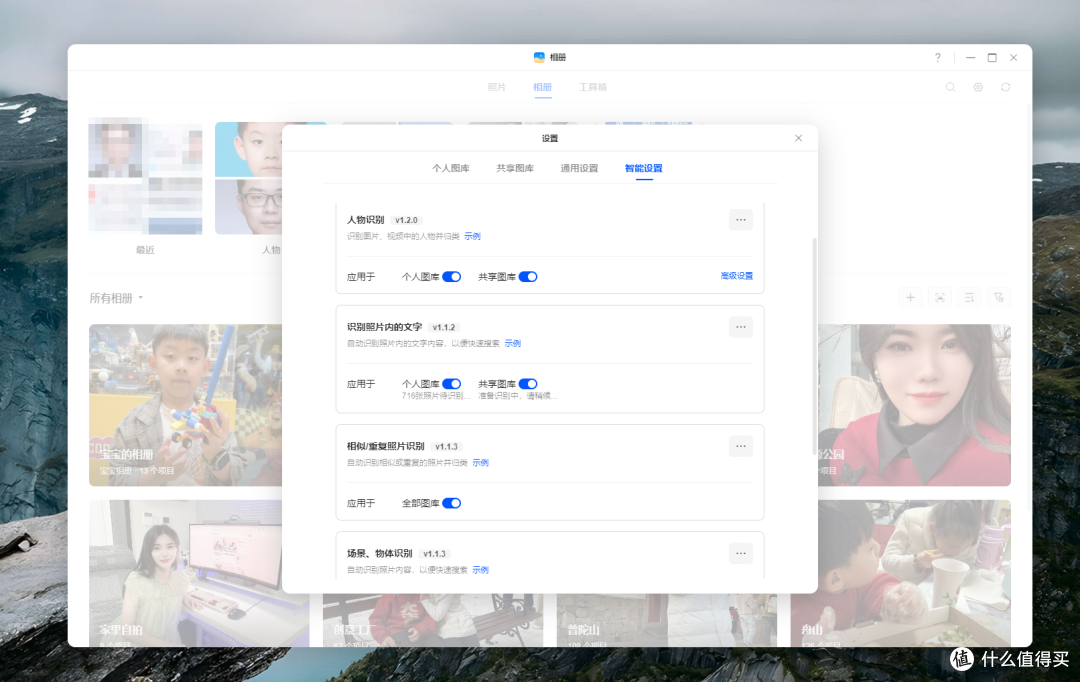Click version tag v1.1.2
Image resolution: width=1080 pixels, height=682 pixels.
[x=444, y=327]
